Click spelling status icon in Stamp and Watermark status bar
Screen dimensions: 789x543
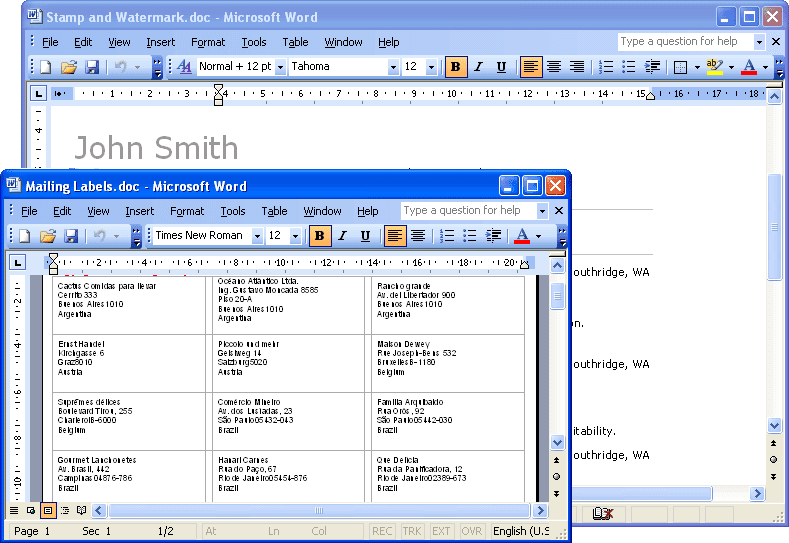[602, 513]
